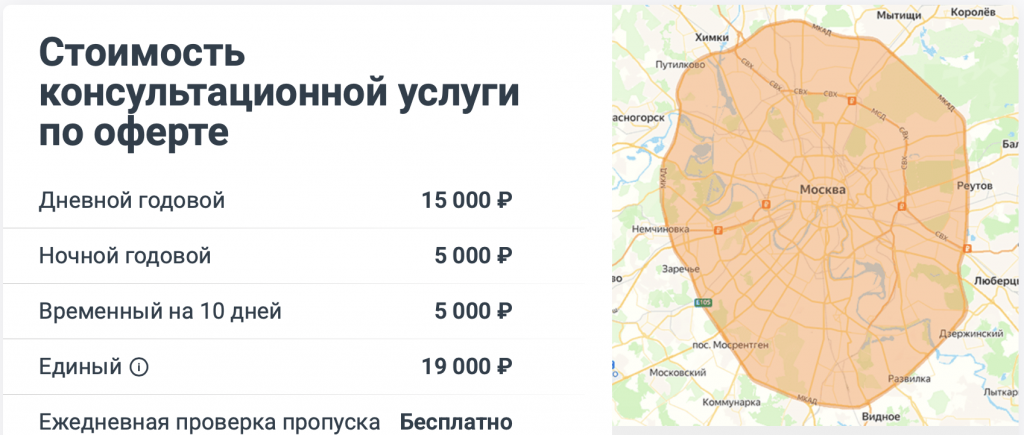Click the Москва city label on the map
This screenshot has height=435, width=1024.
point(824,190)
